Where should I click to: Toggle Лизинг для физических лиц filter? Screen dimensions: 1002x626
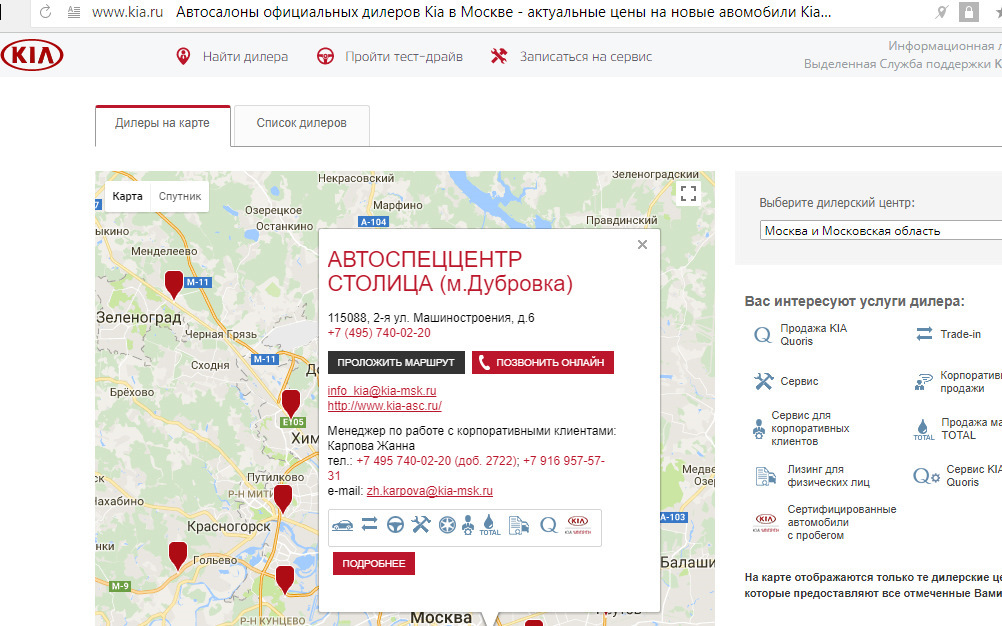tap(812, 476)
